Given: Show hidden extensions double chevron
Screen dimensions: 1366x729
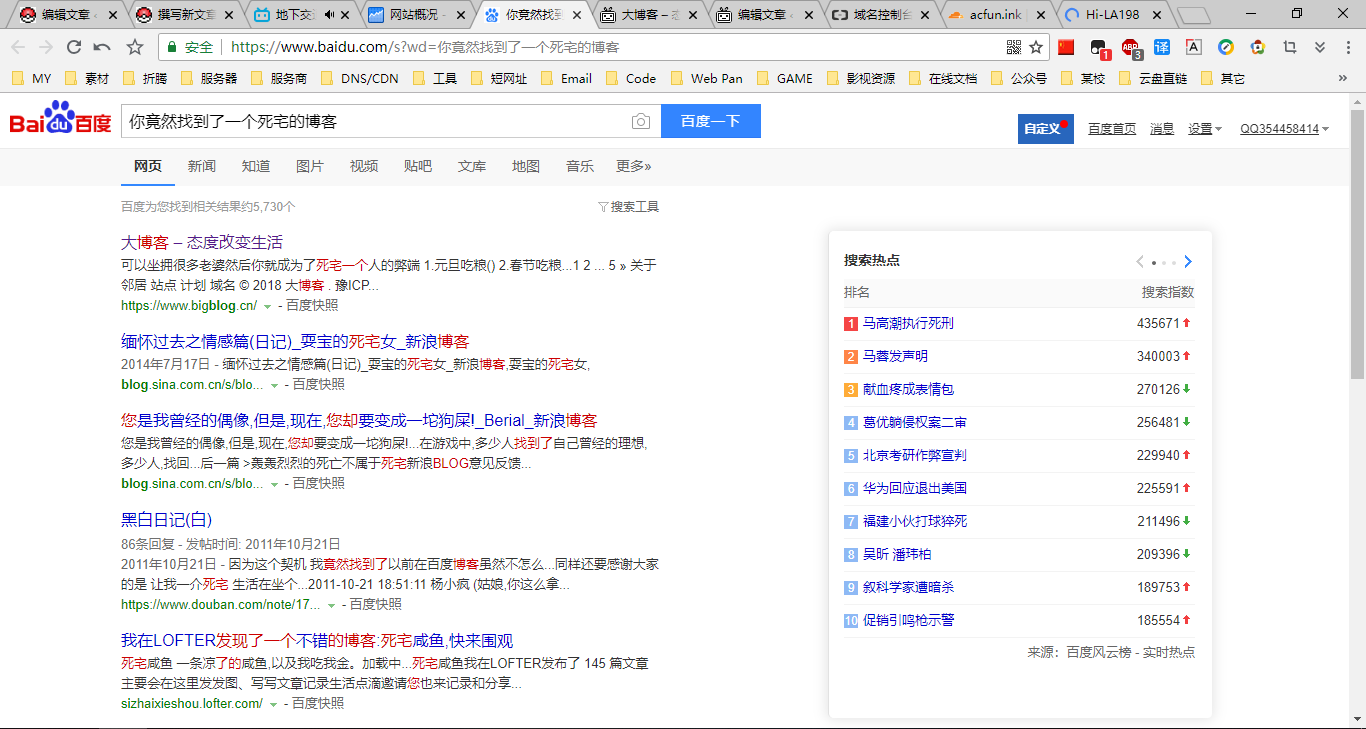Looking at the screenshot, I should [1320, 47].
